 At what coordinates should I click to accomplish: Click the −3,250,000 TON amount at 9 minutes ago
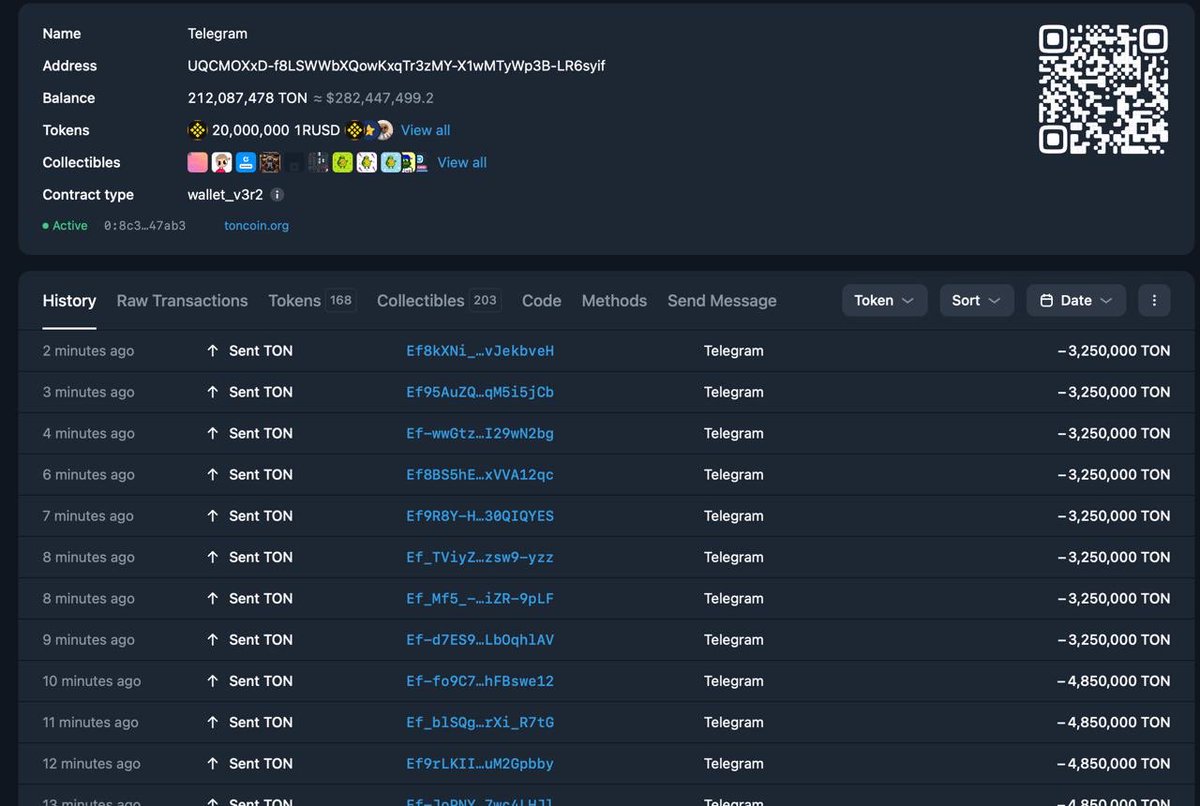point(1113,640)
